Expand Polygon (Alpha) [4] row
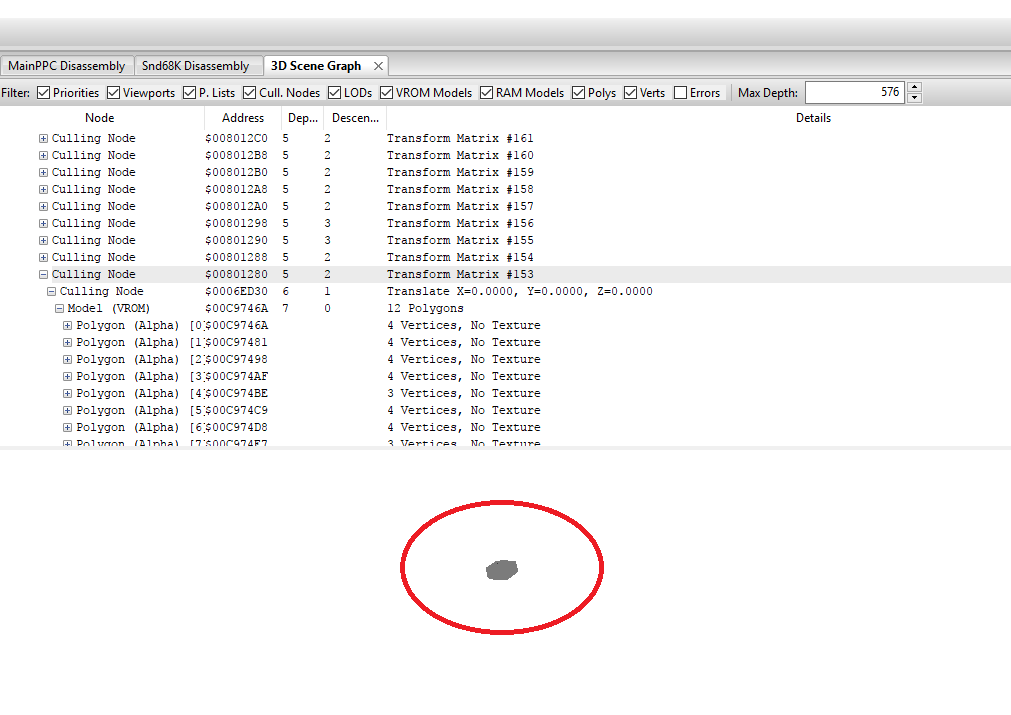 pyautogui.click(x=67, y=393)
